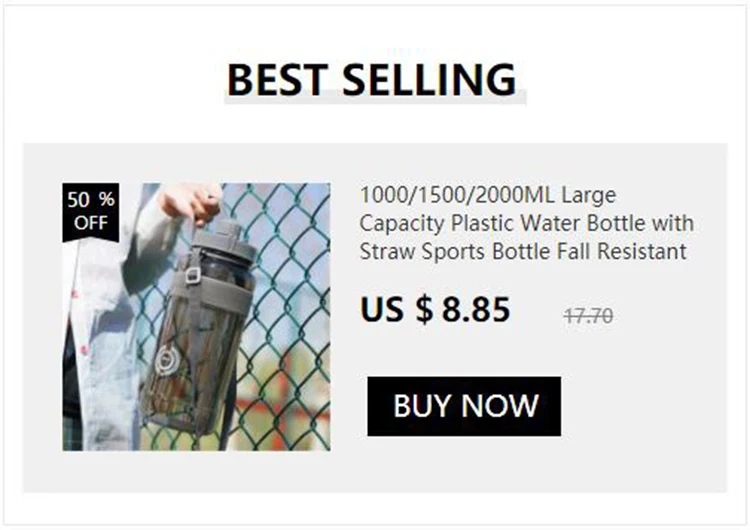
Task: Click the word SELLING in the heading
Action: click(x=430, y=79)
